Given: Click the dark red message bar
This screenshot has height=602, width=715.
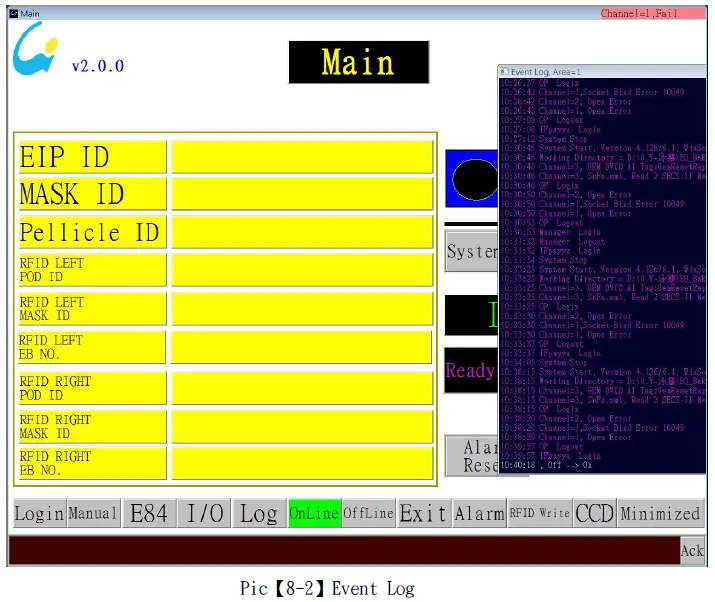Looking at the screenshot, I should 344,550.
